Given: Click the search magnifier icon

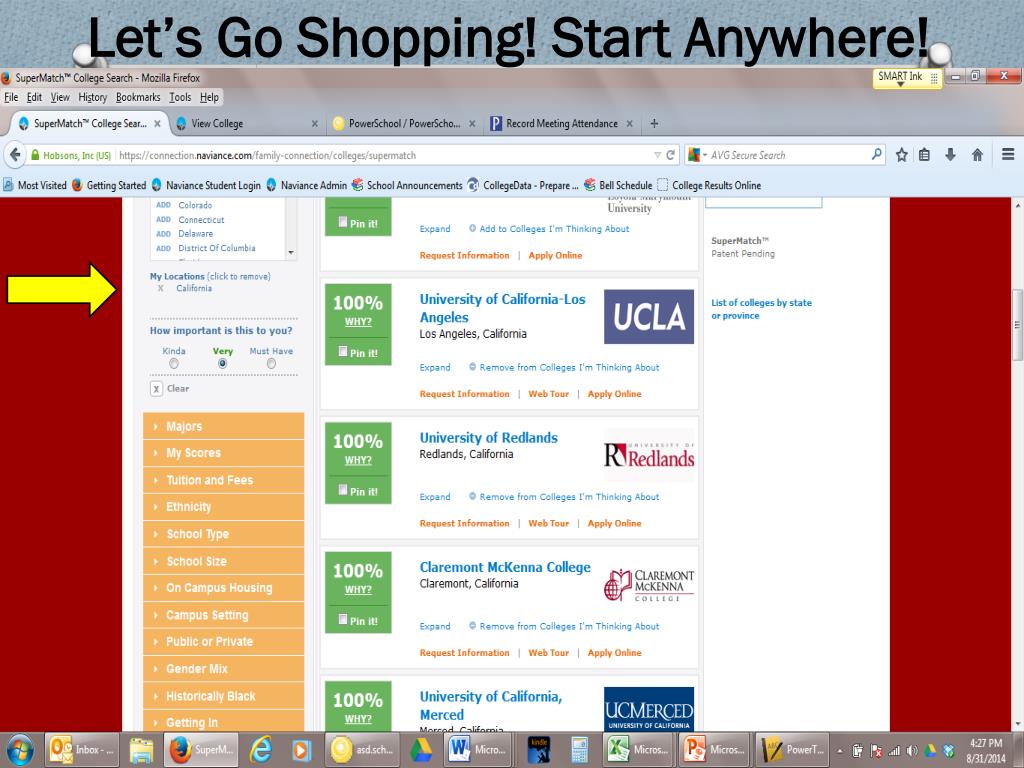Looking at the screenshot, I should pos(876,155).
